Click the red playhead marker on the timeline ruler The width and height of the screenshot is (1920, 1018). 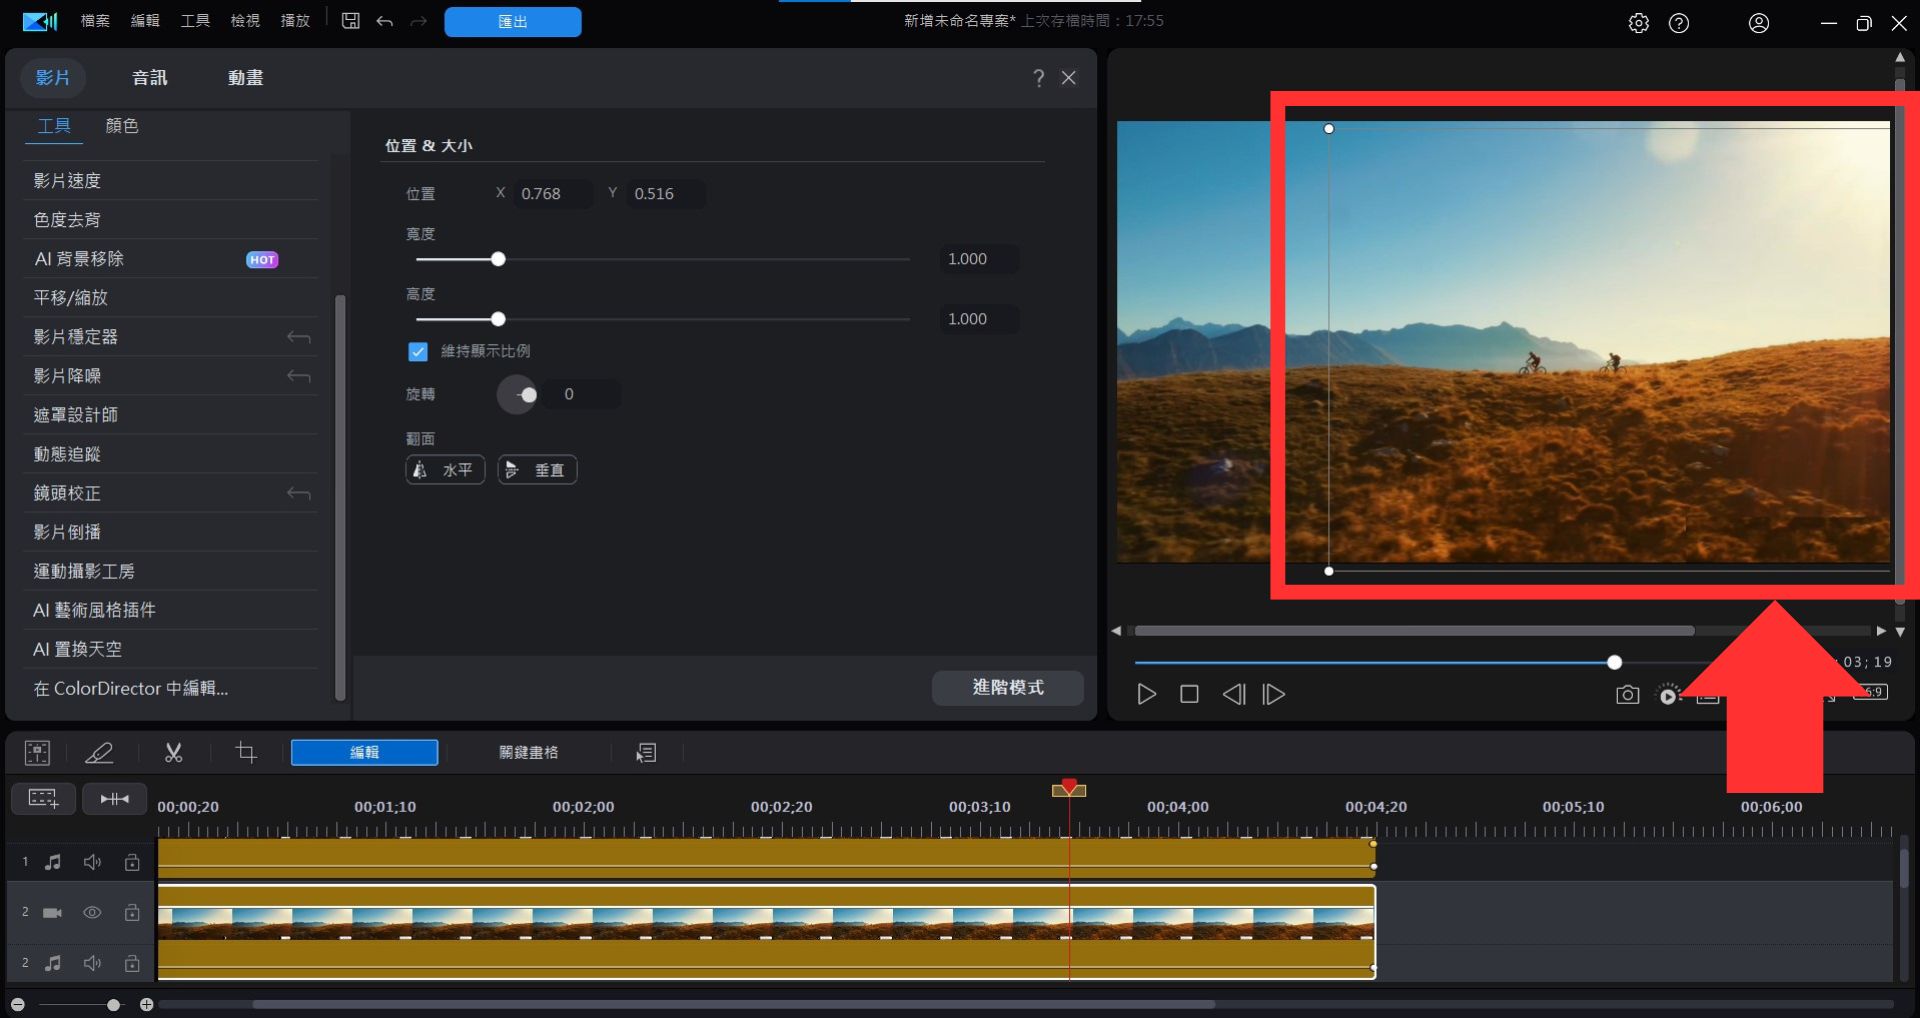click(x=1069, y=789)
